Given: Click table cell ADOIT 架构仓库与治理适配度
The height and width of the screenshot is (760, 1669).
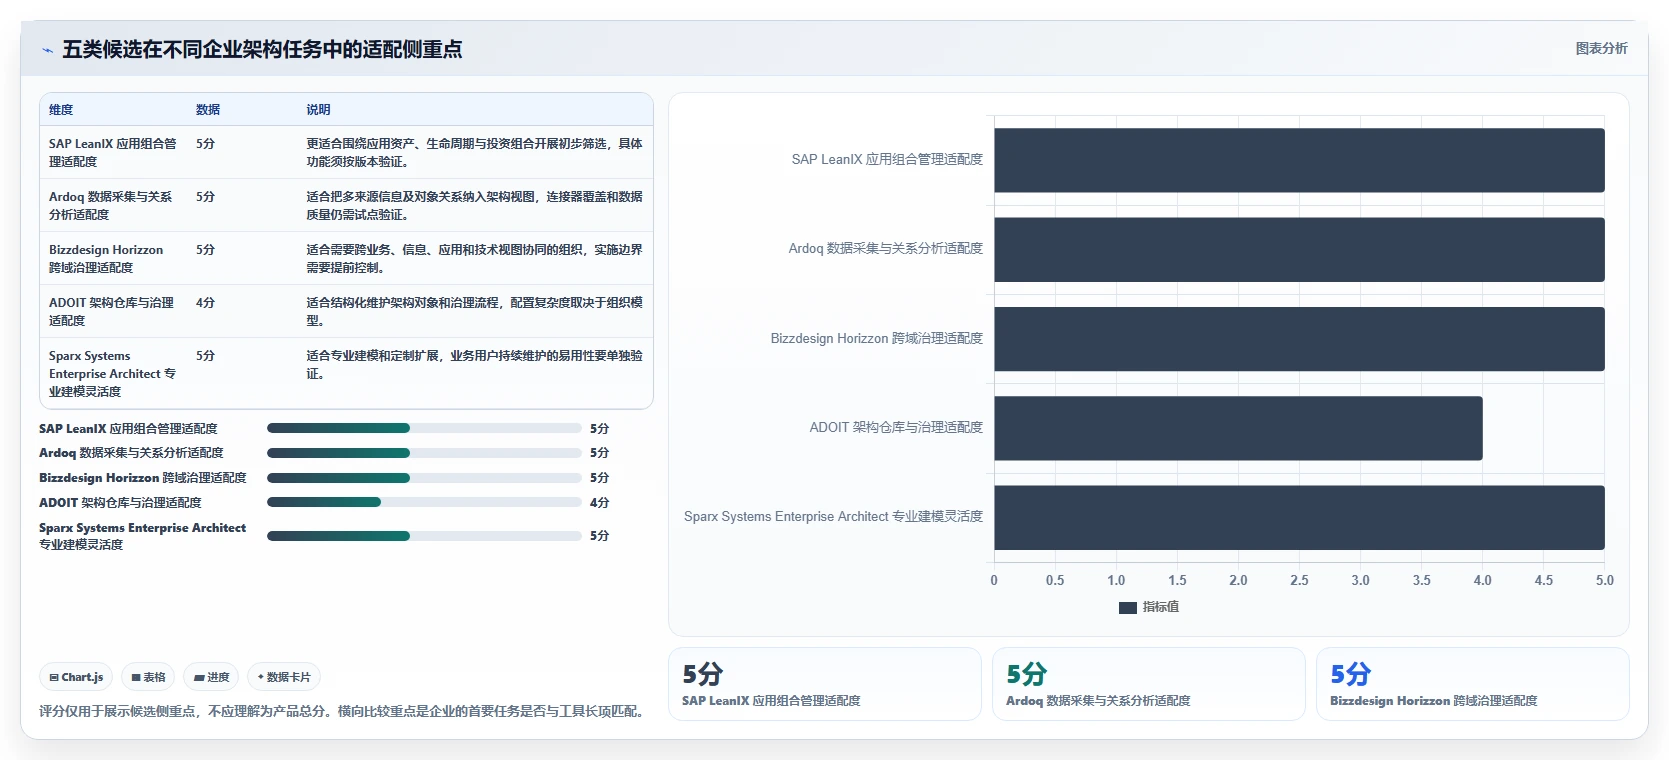Looking at the screenshot, I should click(112, 311).
